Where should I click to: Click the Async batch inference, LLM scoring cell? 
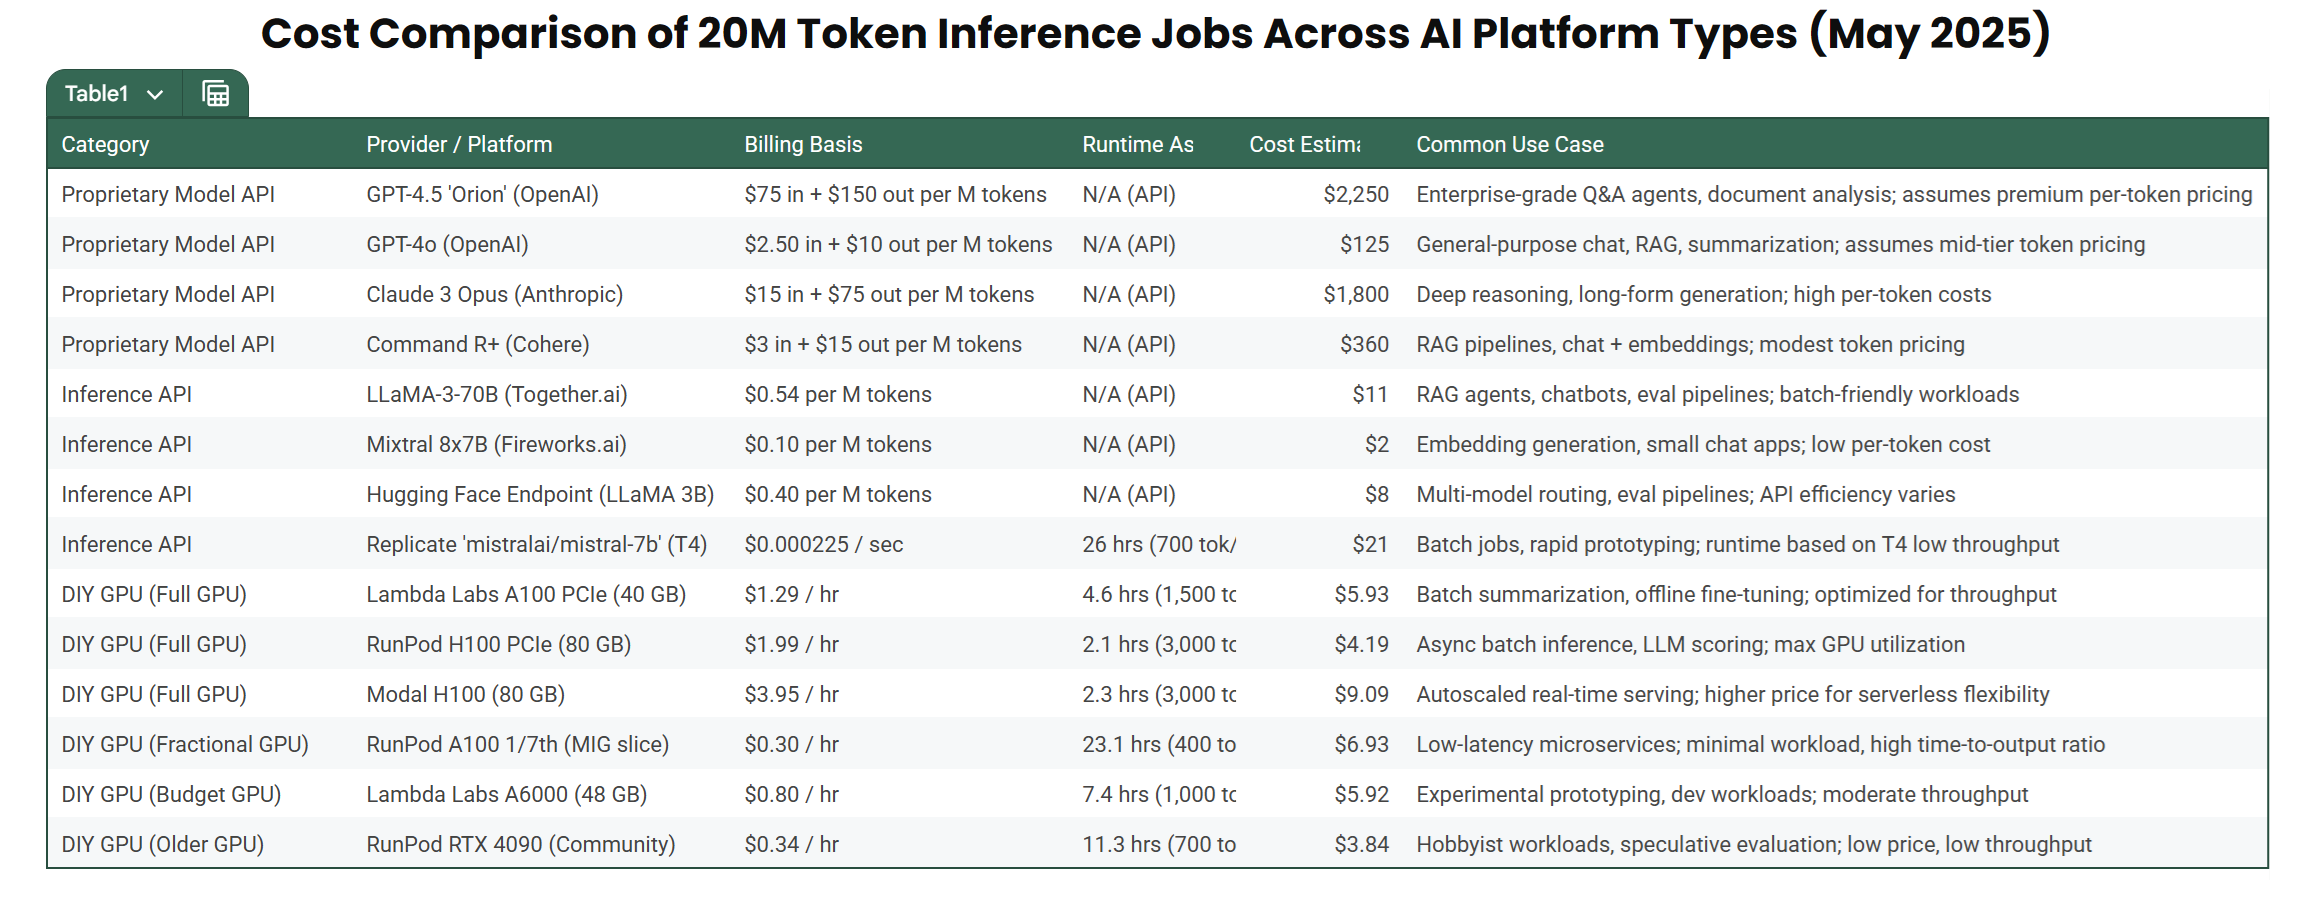point(1691,644)
